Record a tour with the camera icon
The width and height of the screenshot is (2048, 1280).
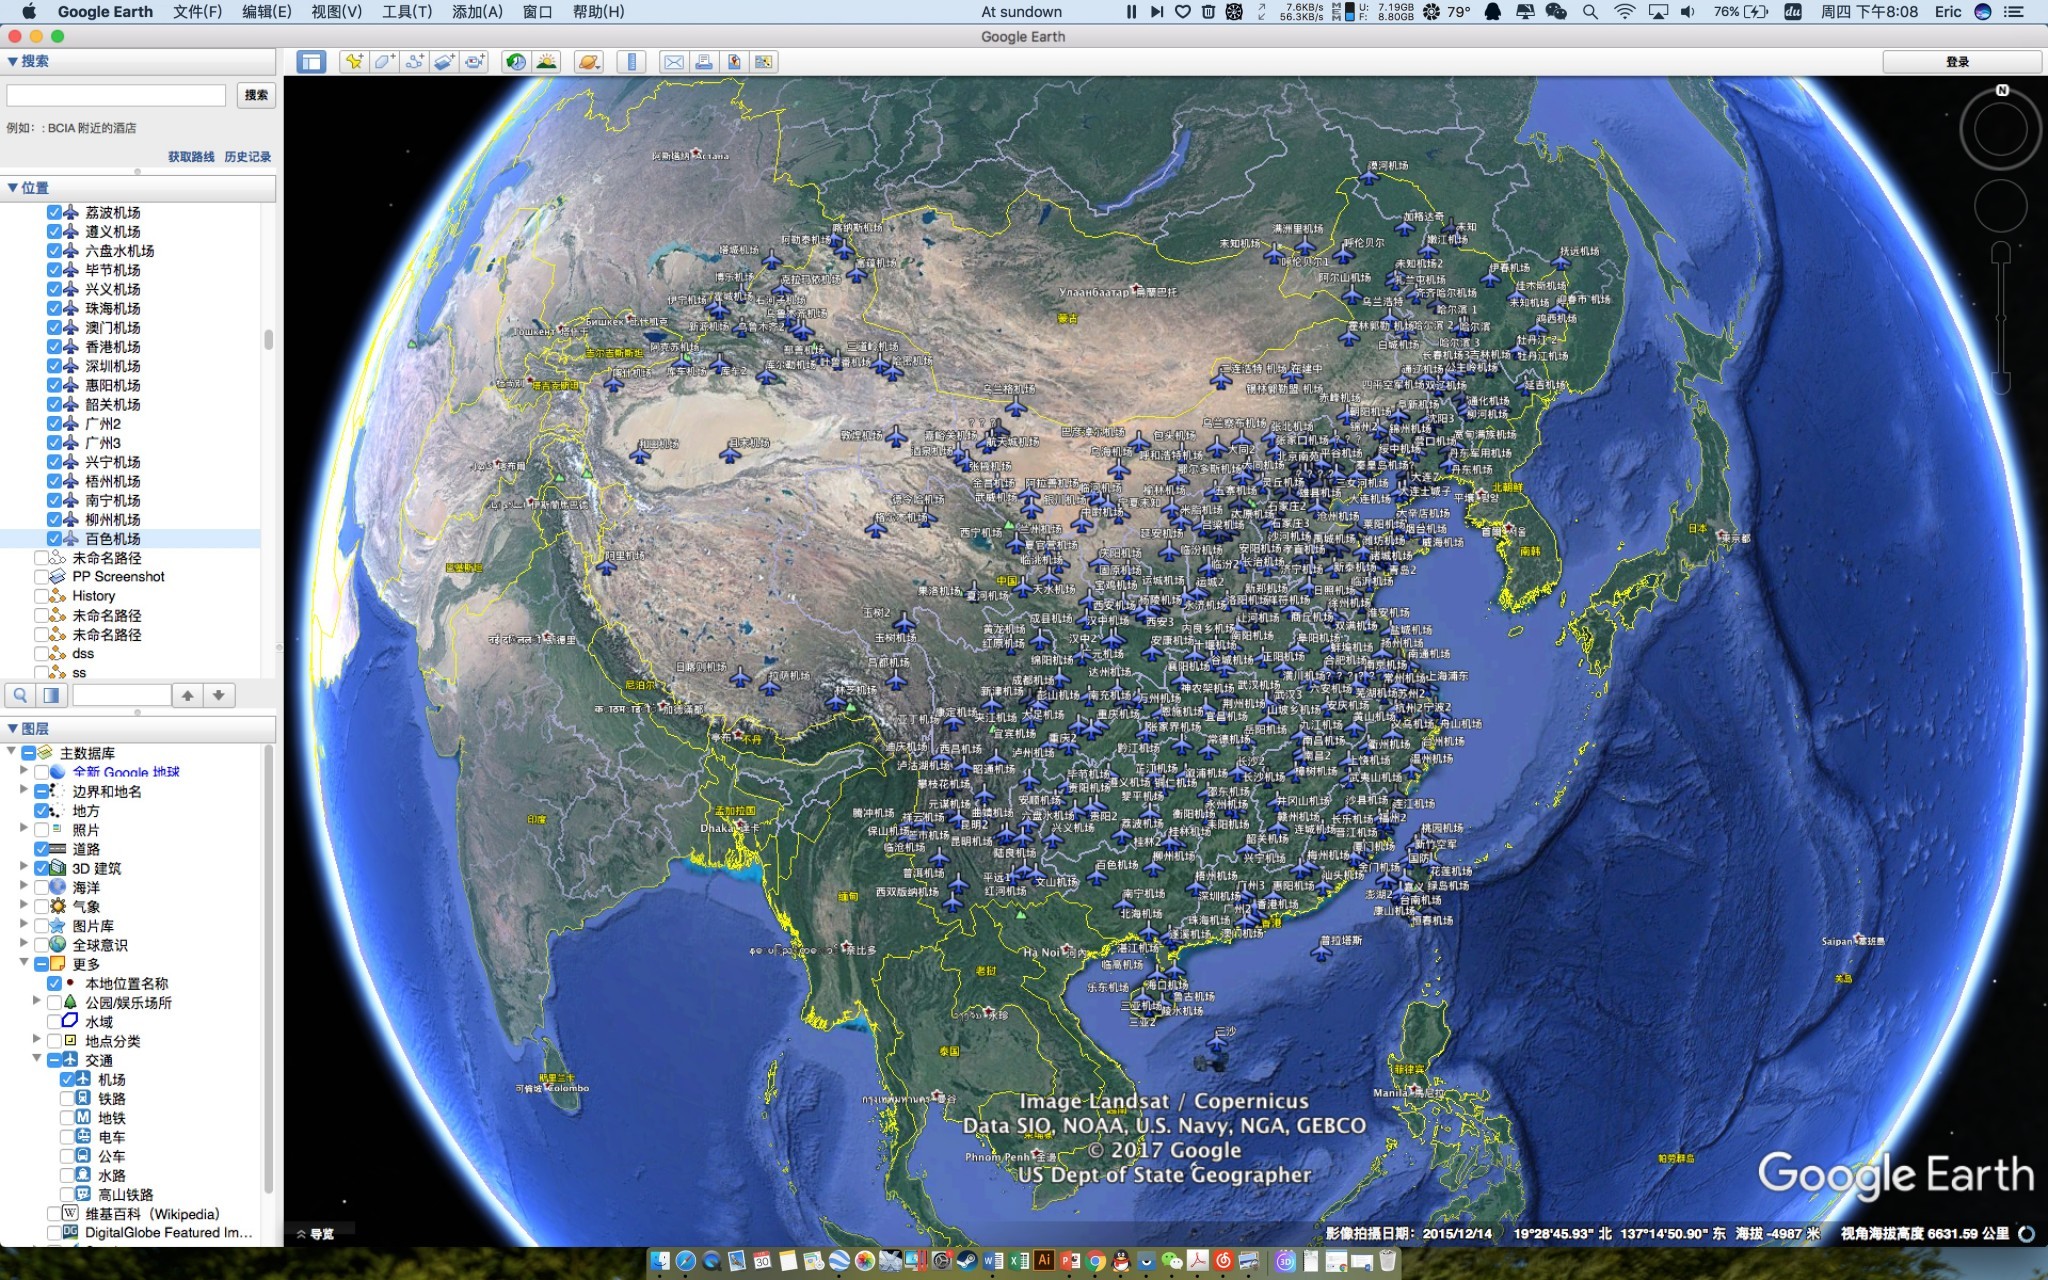coord(474,62)
